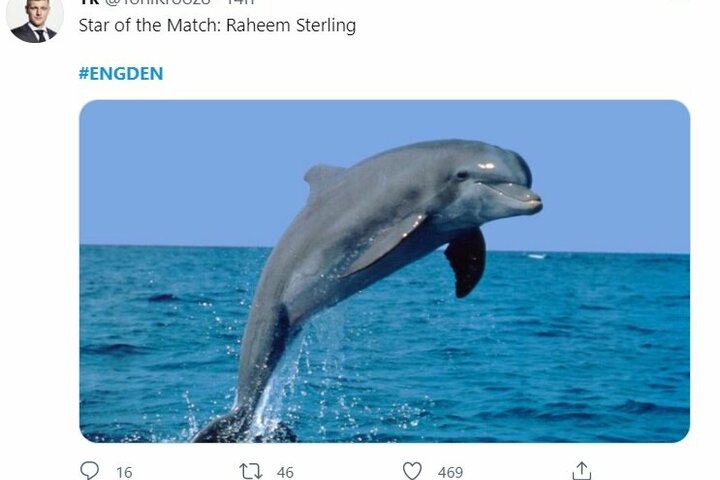Click the reply count 16
720x480 pixels.
(124, 472)
